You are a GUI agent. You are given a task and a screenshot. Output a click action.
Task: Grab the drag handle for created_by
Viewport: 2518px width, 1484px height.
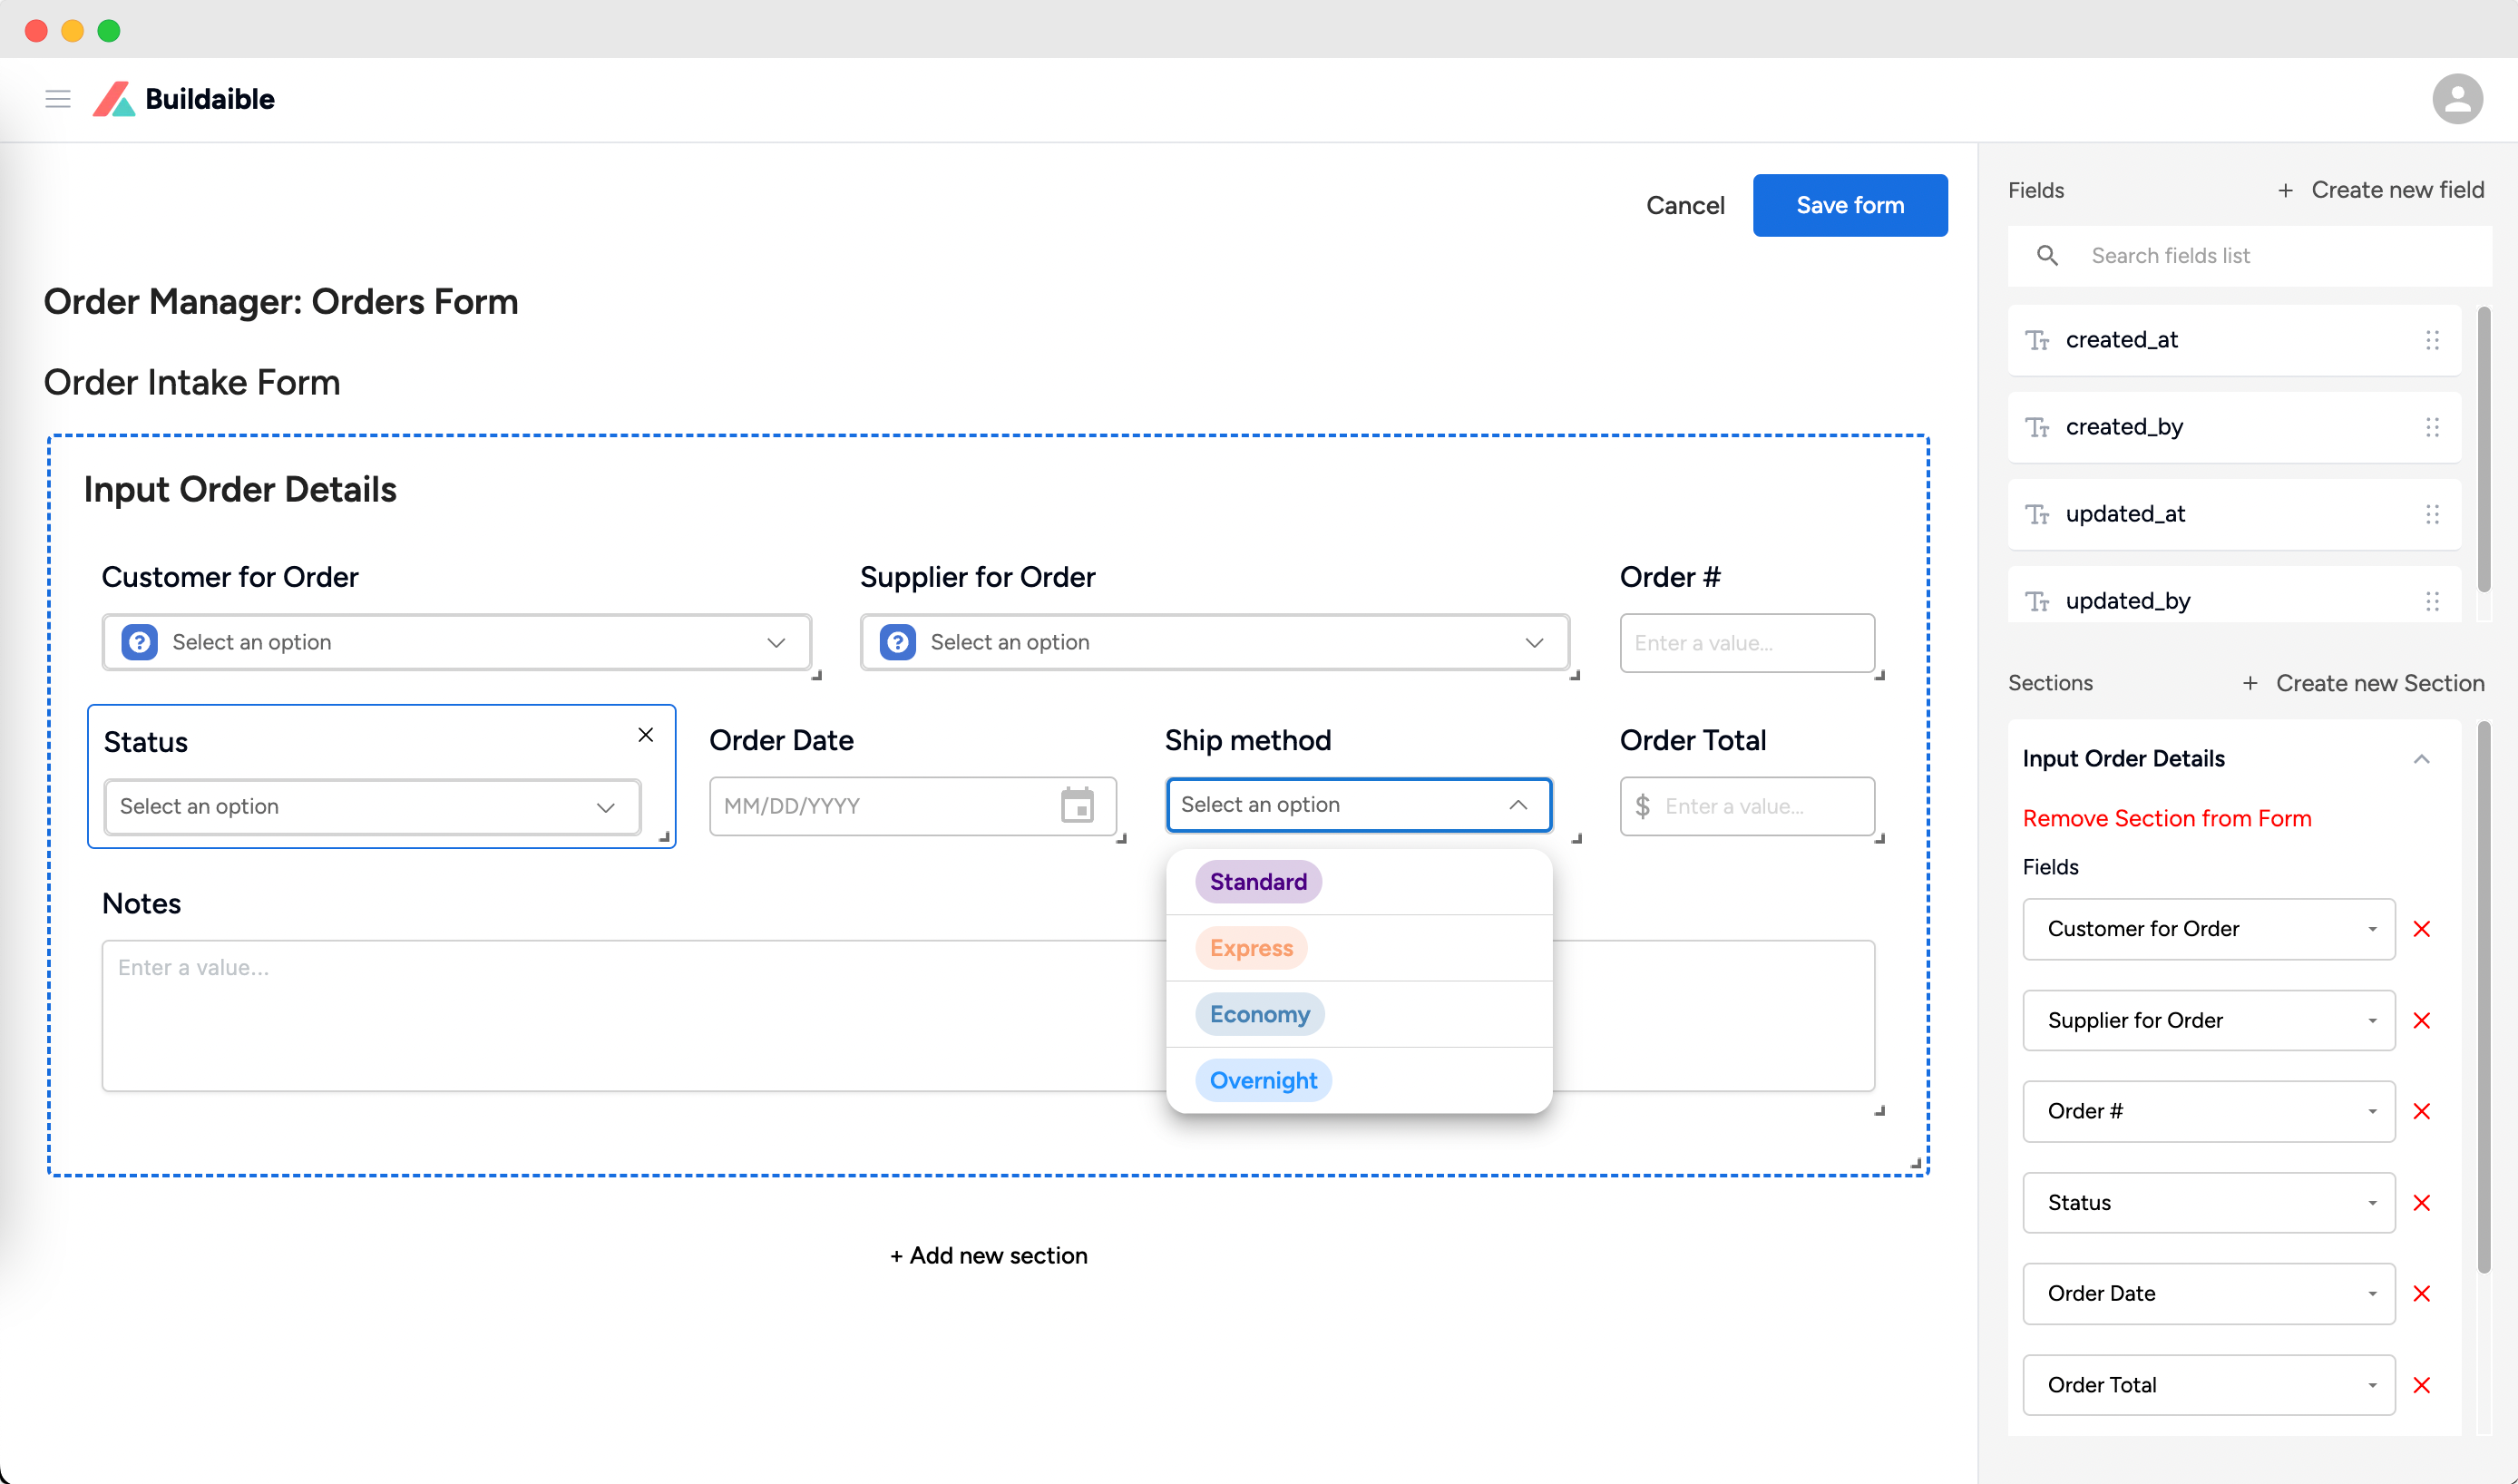point(2432,428)
